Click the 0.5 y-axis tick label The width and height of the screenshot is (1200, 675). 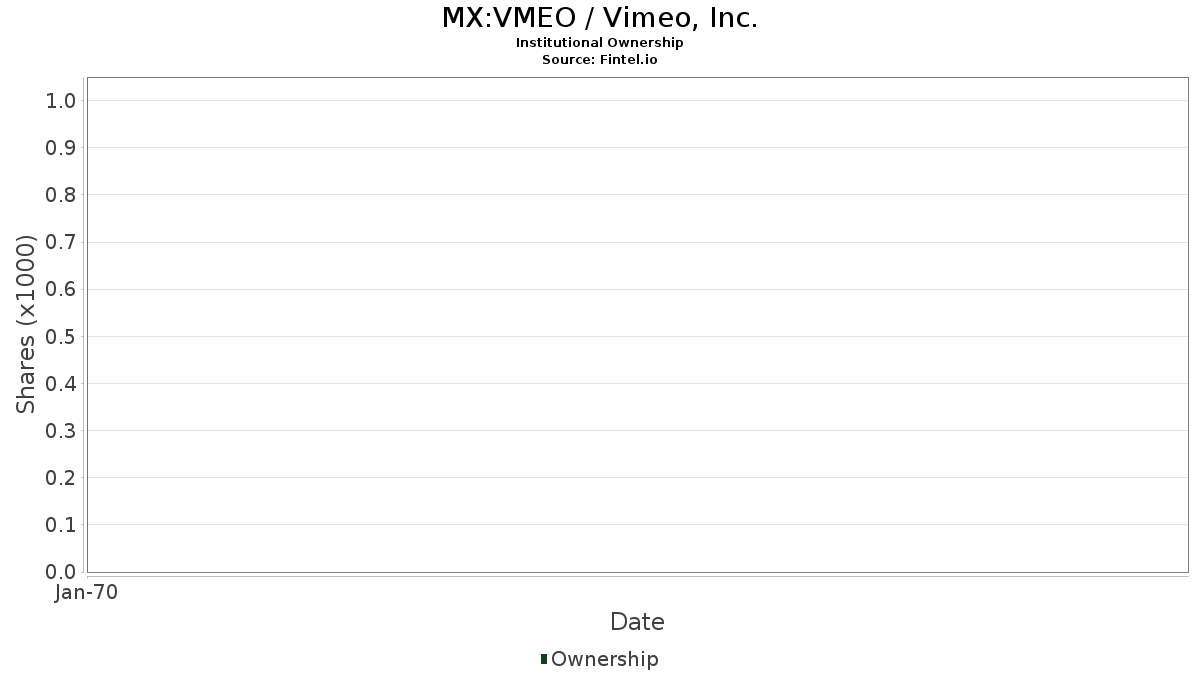pos(61,336)
